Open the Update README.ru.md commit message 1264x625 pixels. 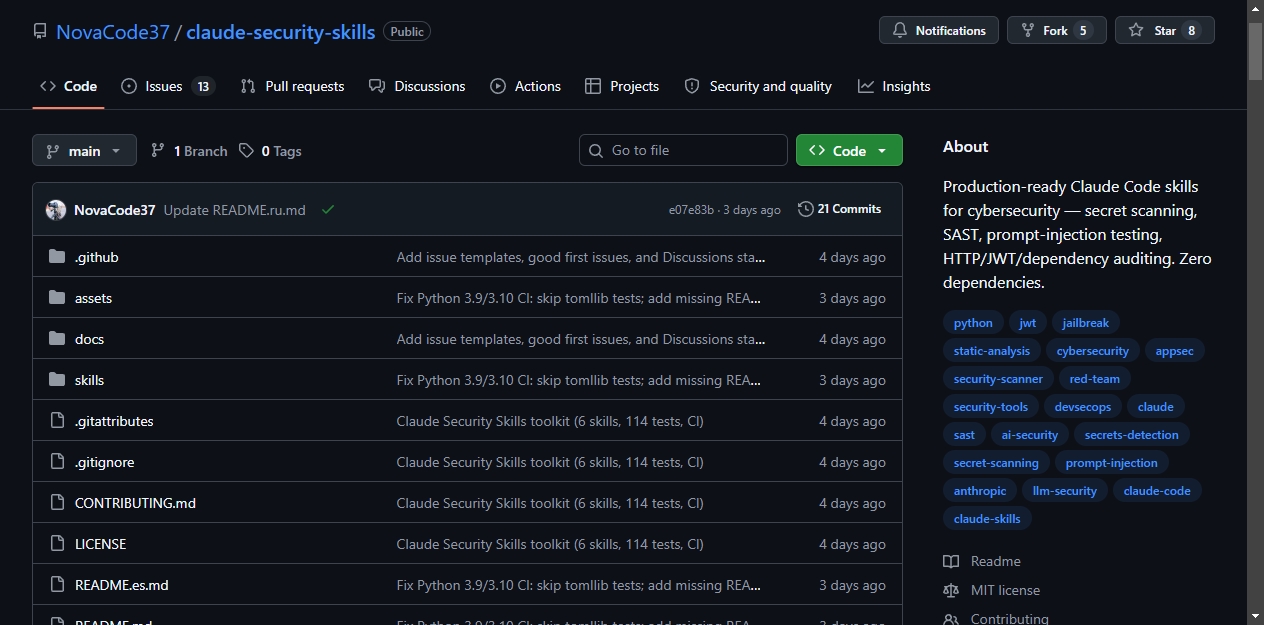coord(235,210)
